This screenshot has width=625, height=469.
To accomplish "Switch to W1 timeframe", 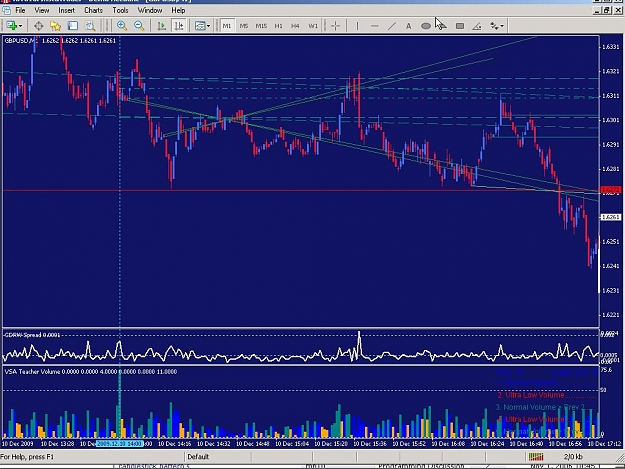I will tap(313, 26).
